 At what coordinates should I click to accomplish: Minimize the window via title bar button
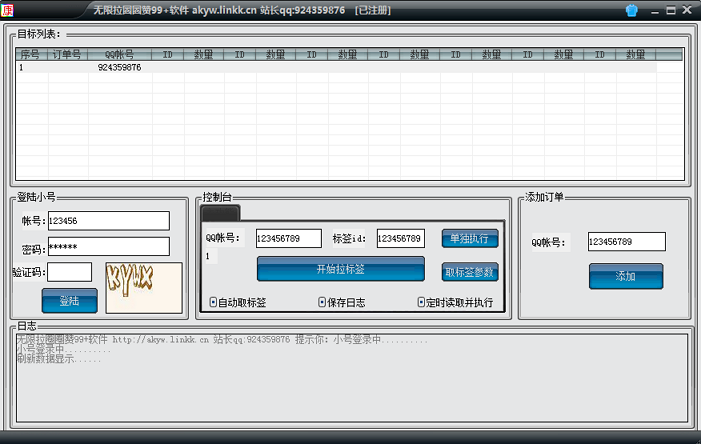[x=655, y=11]
